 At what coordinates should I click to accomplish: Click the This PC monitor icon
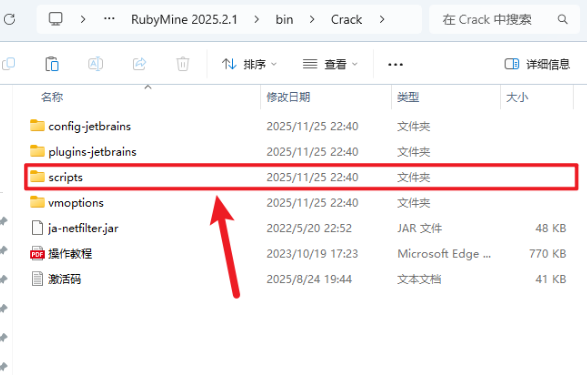point(56,19)
